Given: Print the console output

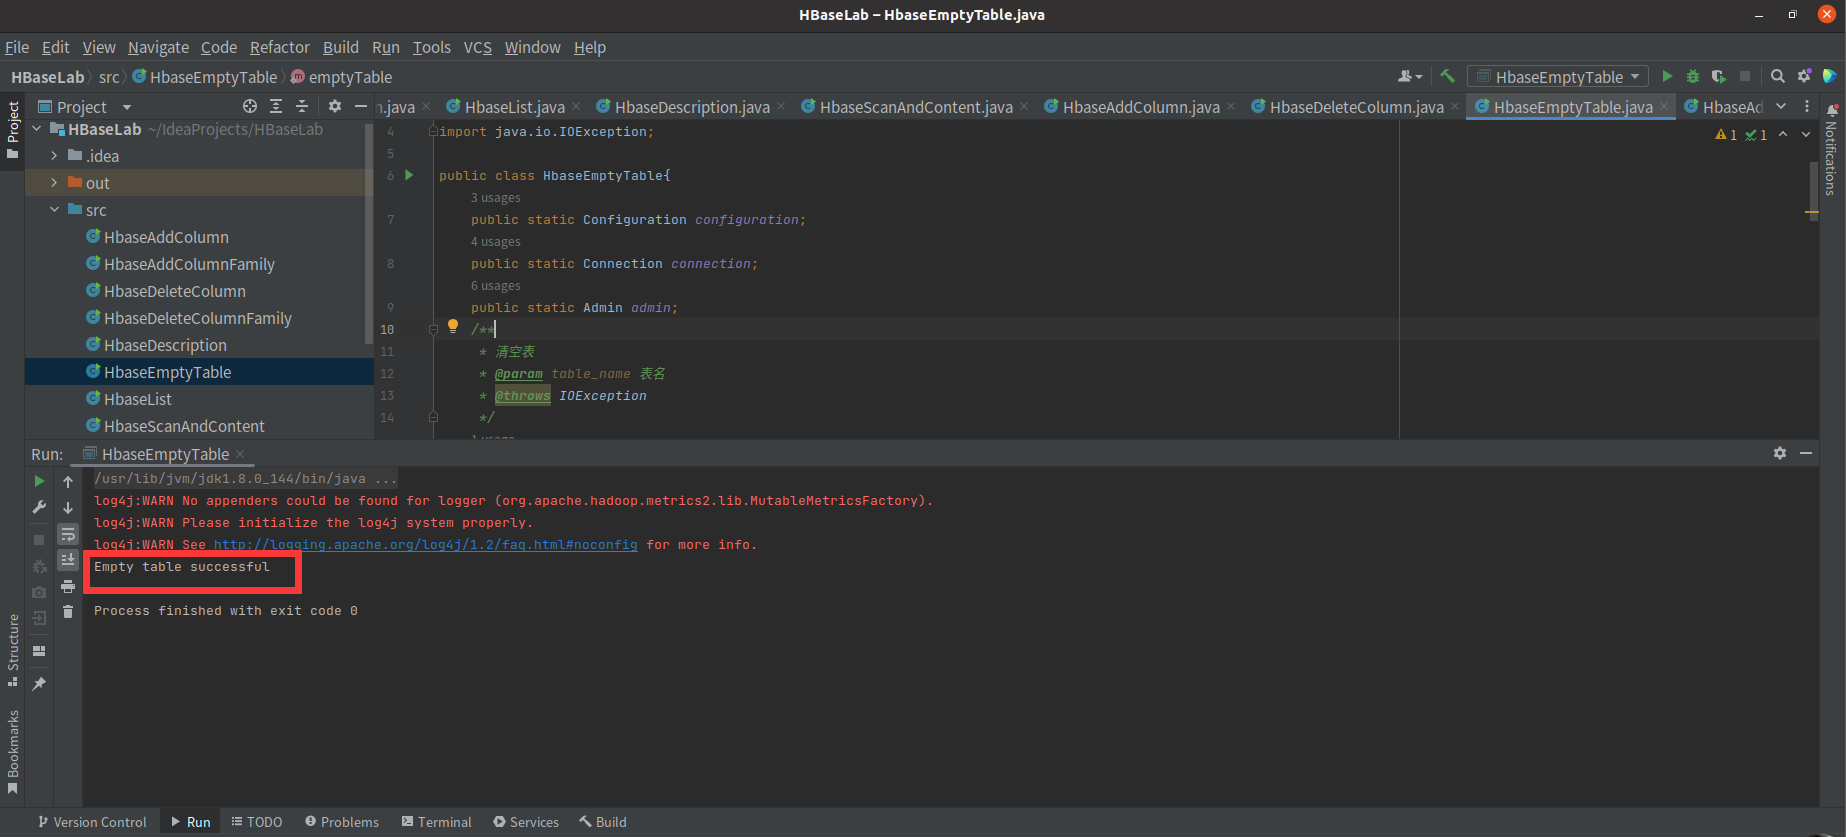Looking at the screenshot, I should pos(68,586).
